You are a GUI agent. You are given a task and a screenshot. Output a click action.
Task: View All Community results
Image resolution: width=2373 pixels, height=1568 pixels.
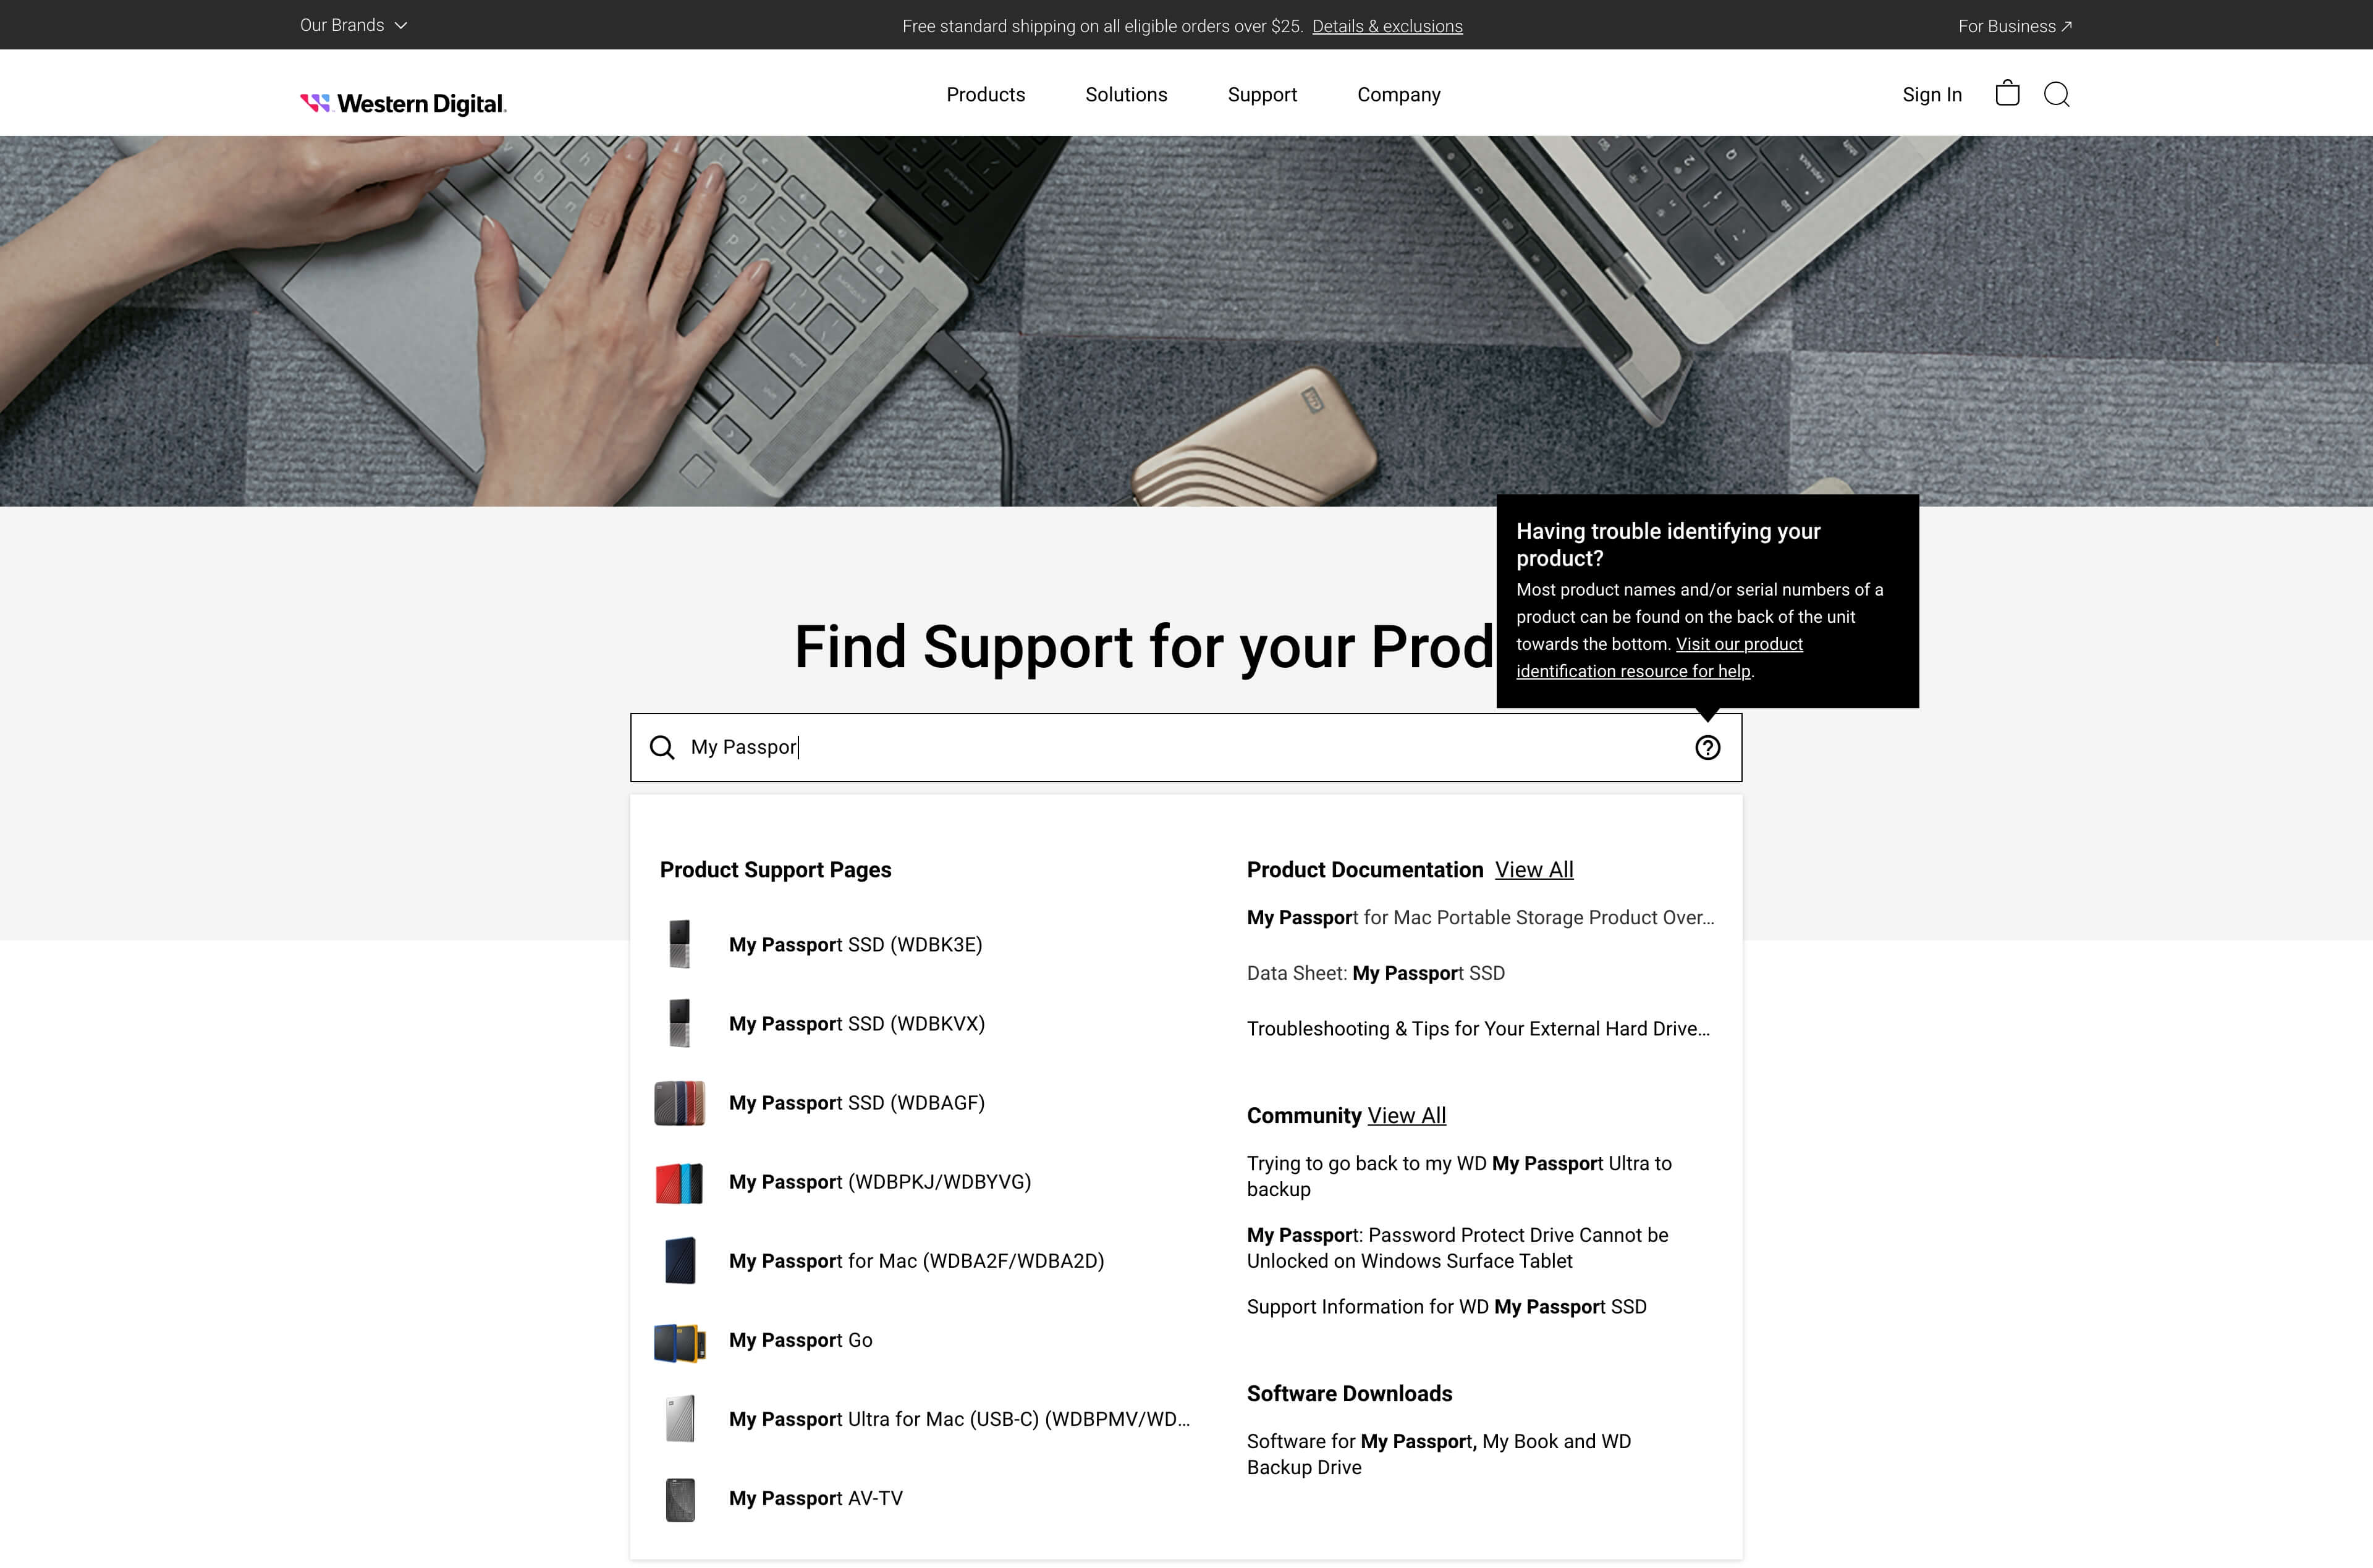[x=1406, y=1116]
